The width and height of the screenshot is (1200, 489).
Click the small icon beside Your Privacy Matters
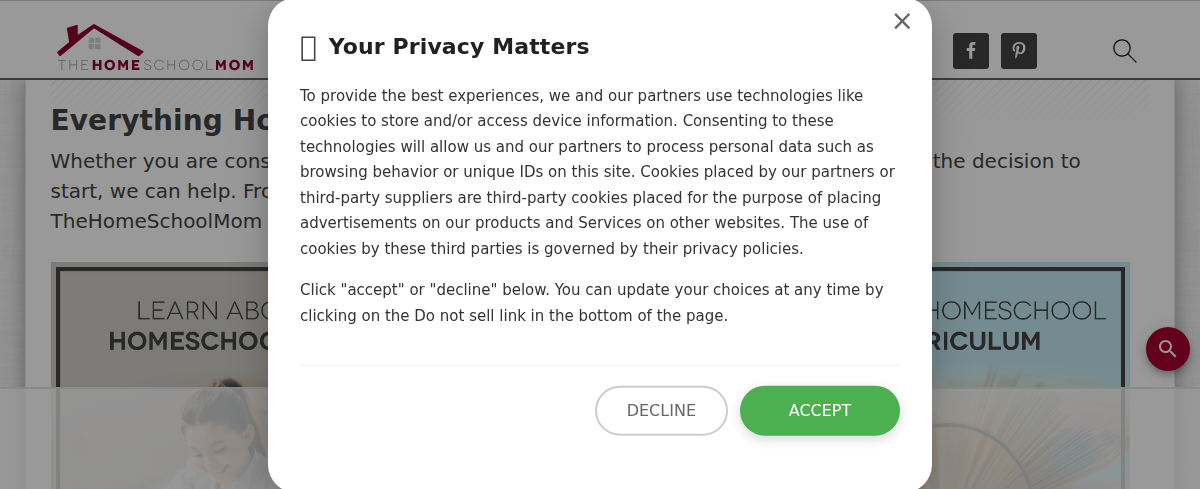(x=309, y=48)
